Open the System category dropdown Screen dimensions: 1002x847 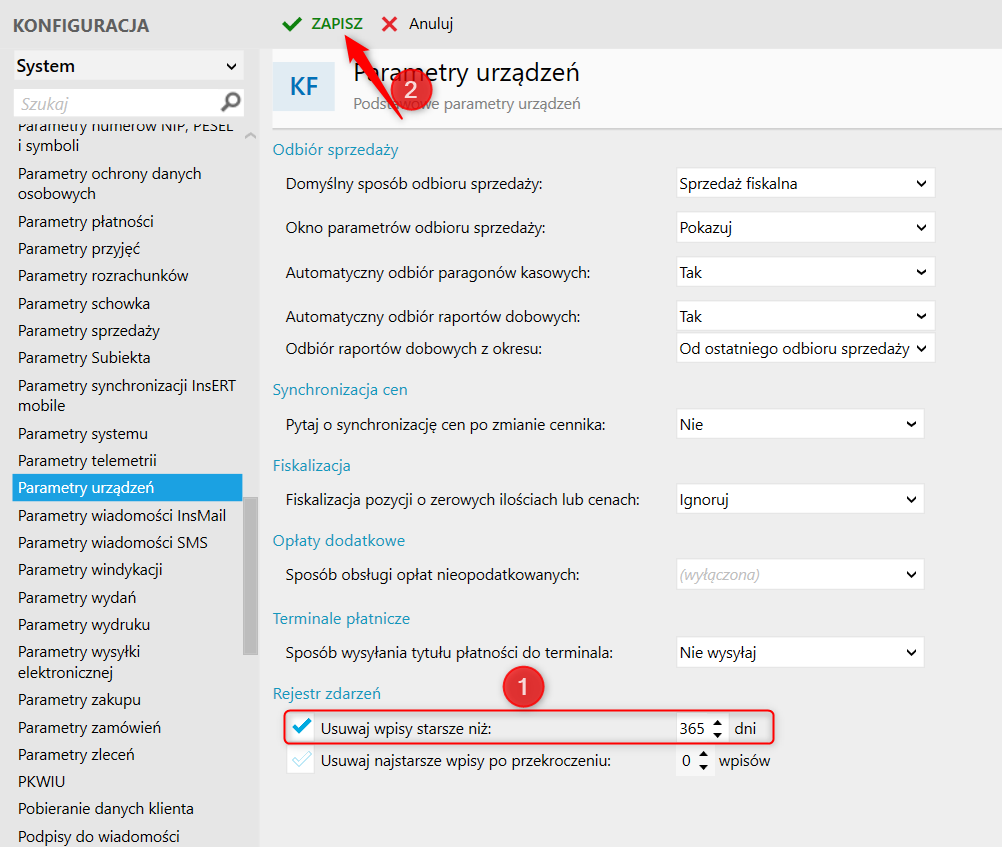129,67
